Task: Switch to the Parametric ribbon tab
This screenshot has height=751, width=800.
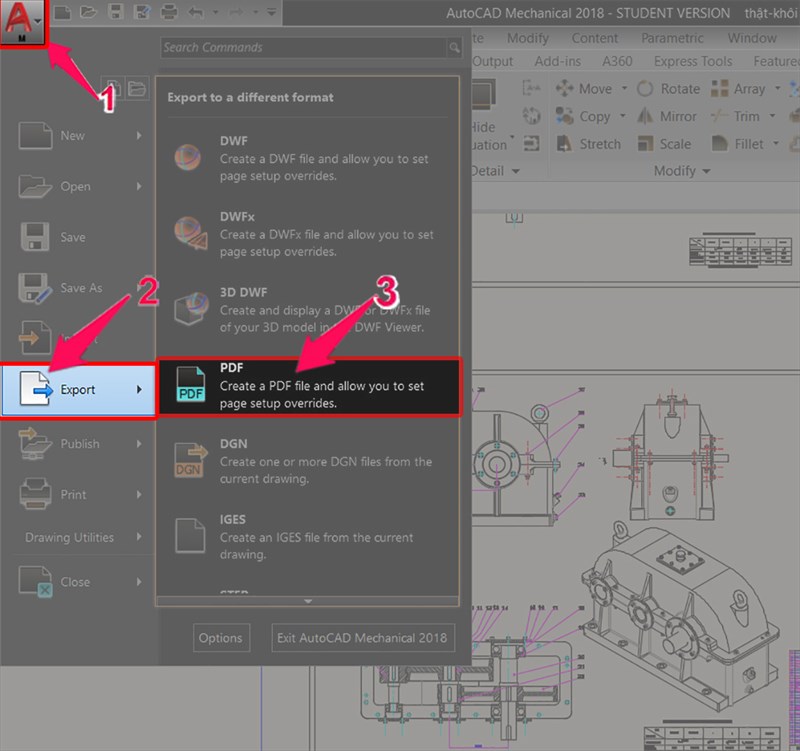Action: (x=672, y=38)
